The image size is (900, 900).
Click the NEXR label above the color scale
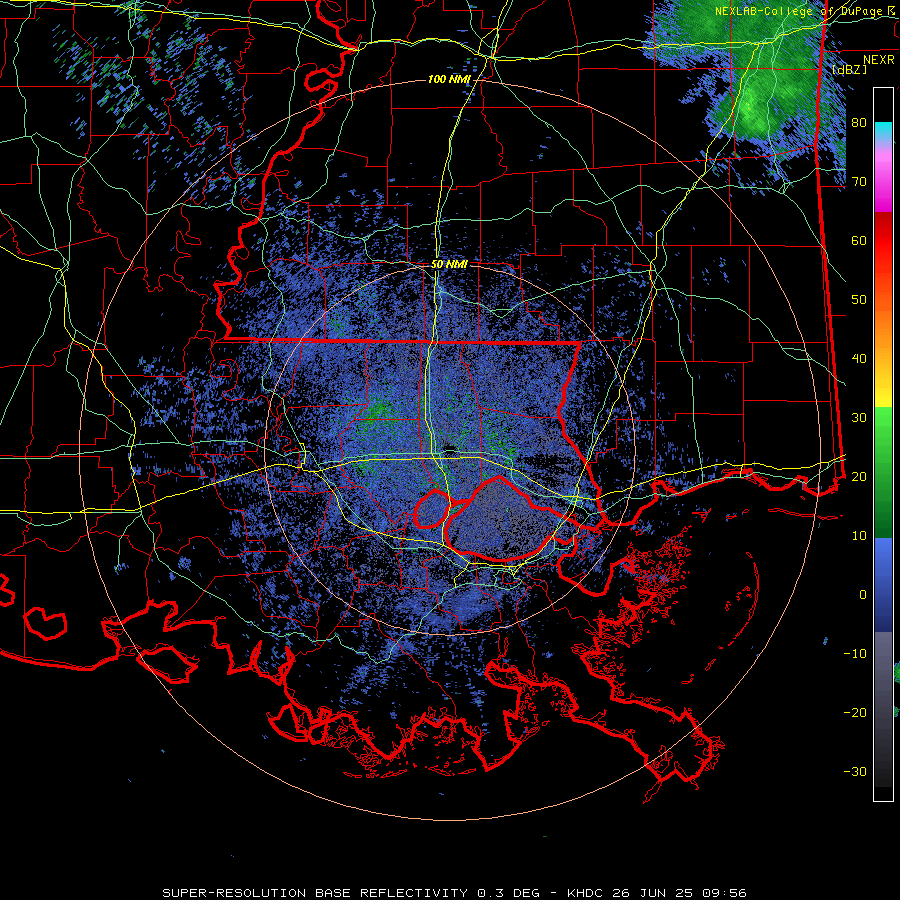pos(879,60)
